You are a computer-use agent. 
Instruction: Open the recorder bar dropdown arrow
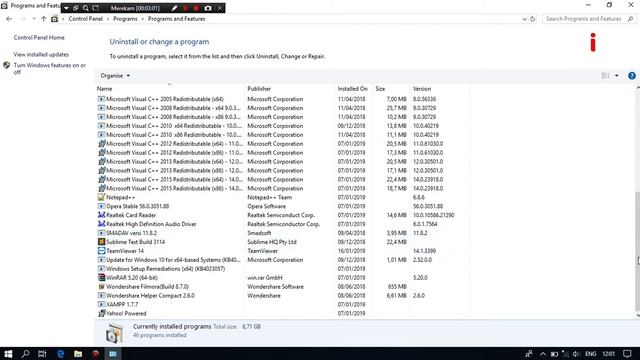[66, 8]
